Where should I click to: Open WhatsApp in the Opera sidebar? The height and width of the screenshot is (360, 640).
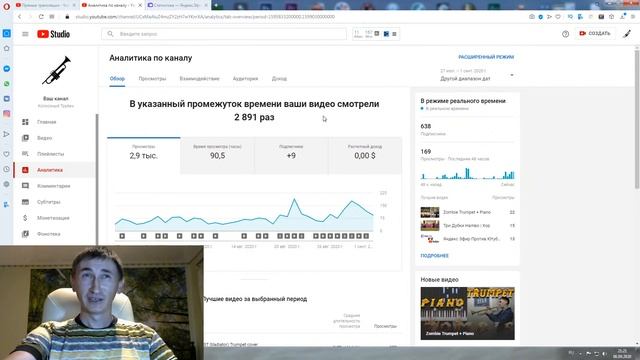(x=7, y=84)
